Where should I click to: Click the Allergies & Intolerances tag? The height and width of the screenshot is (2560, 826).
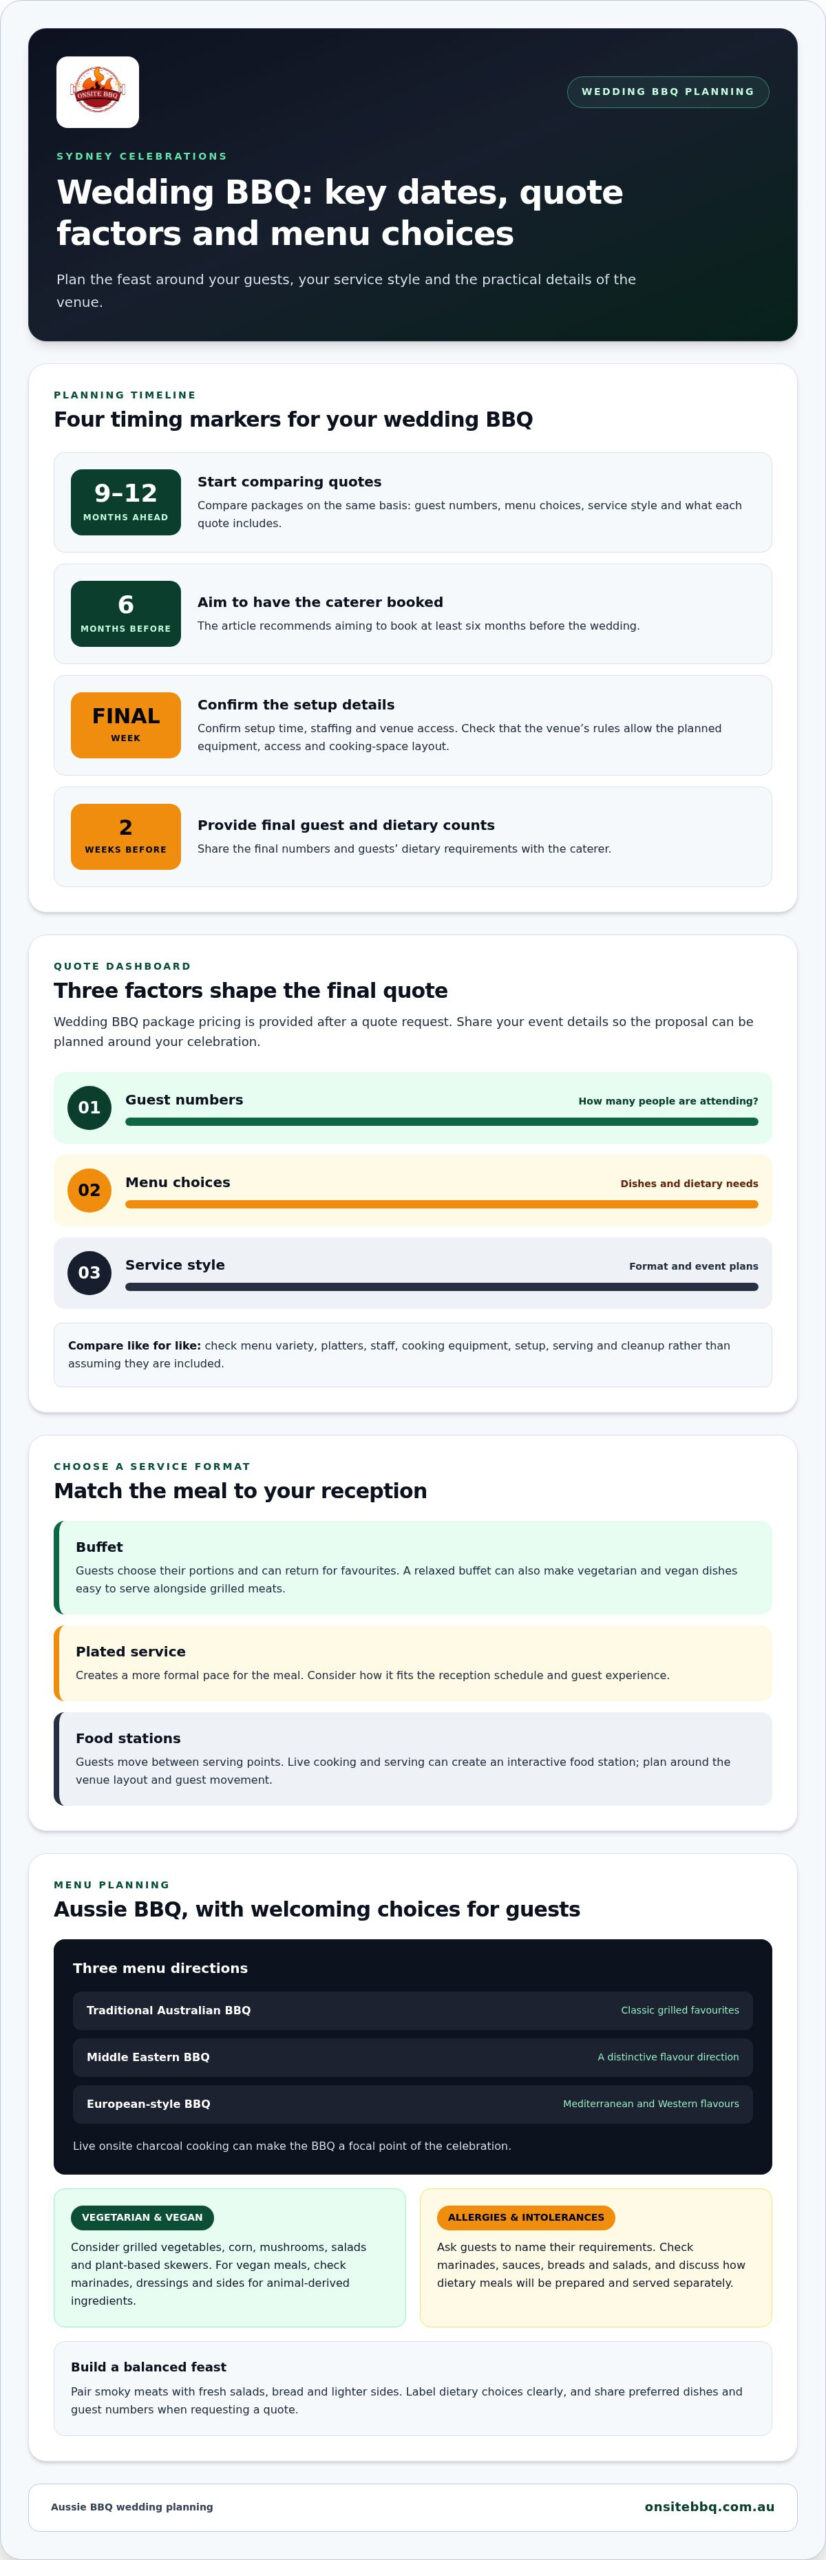tap(526, 2217)
